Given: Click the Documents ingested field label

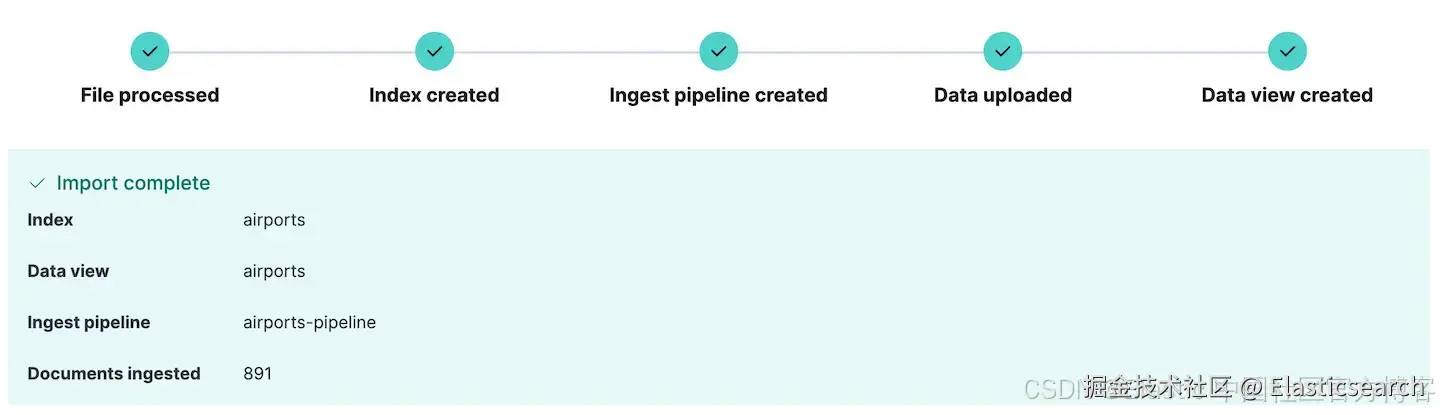Looking at the screenshot, I should tap(114, 373).
